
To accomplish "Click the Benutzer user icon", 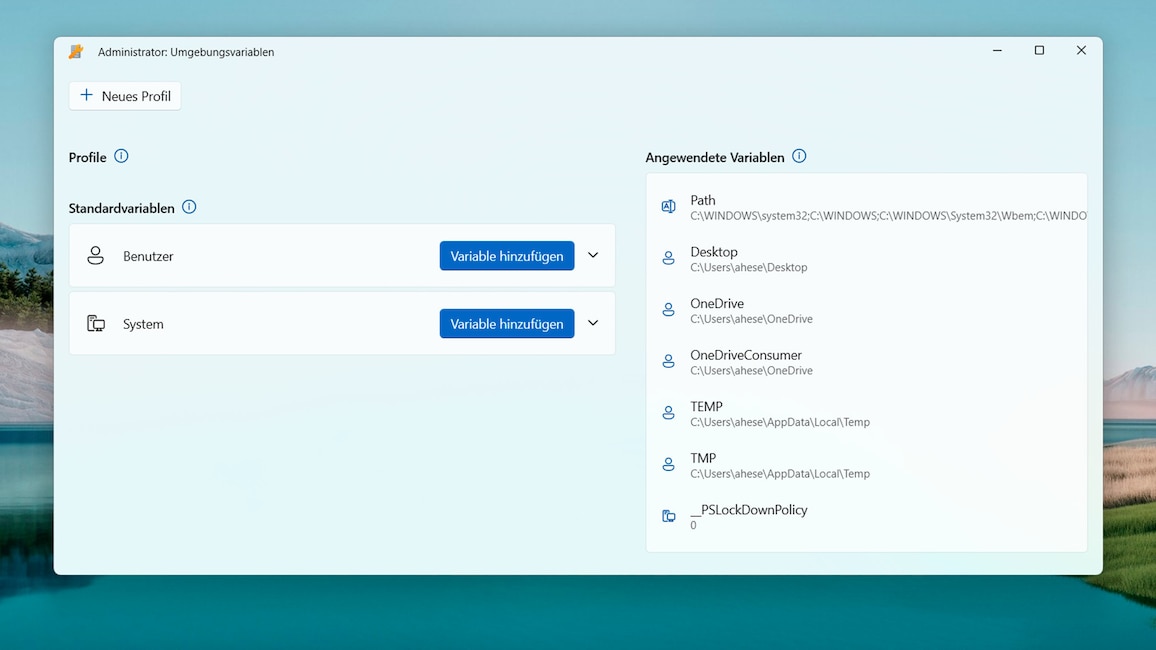I will tap(96, 256).
